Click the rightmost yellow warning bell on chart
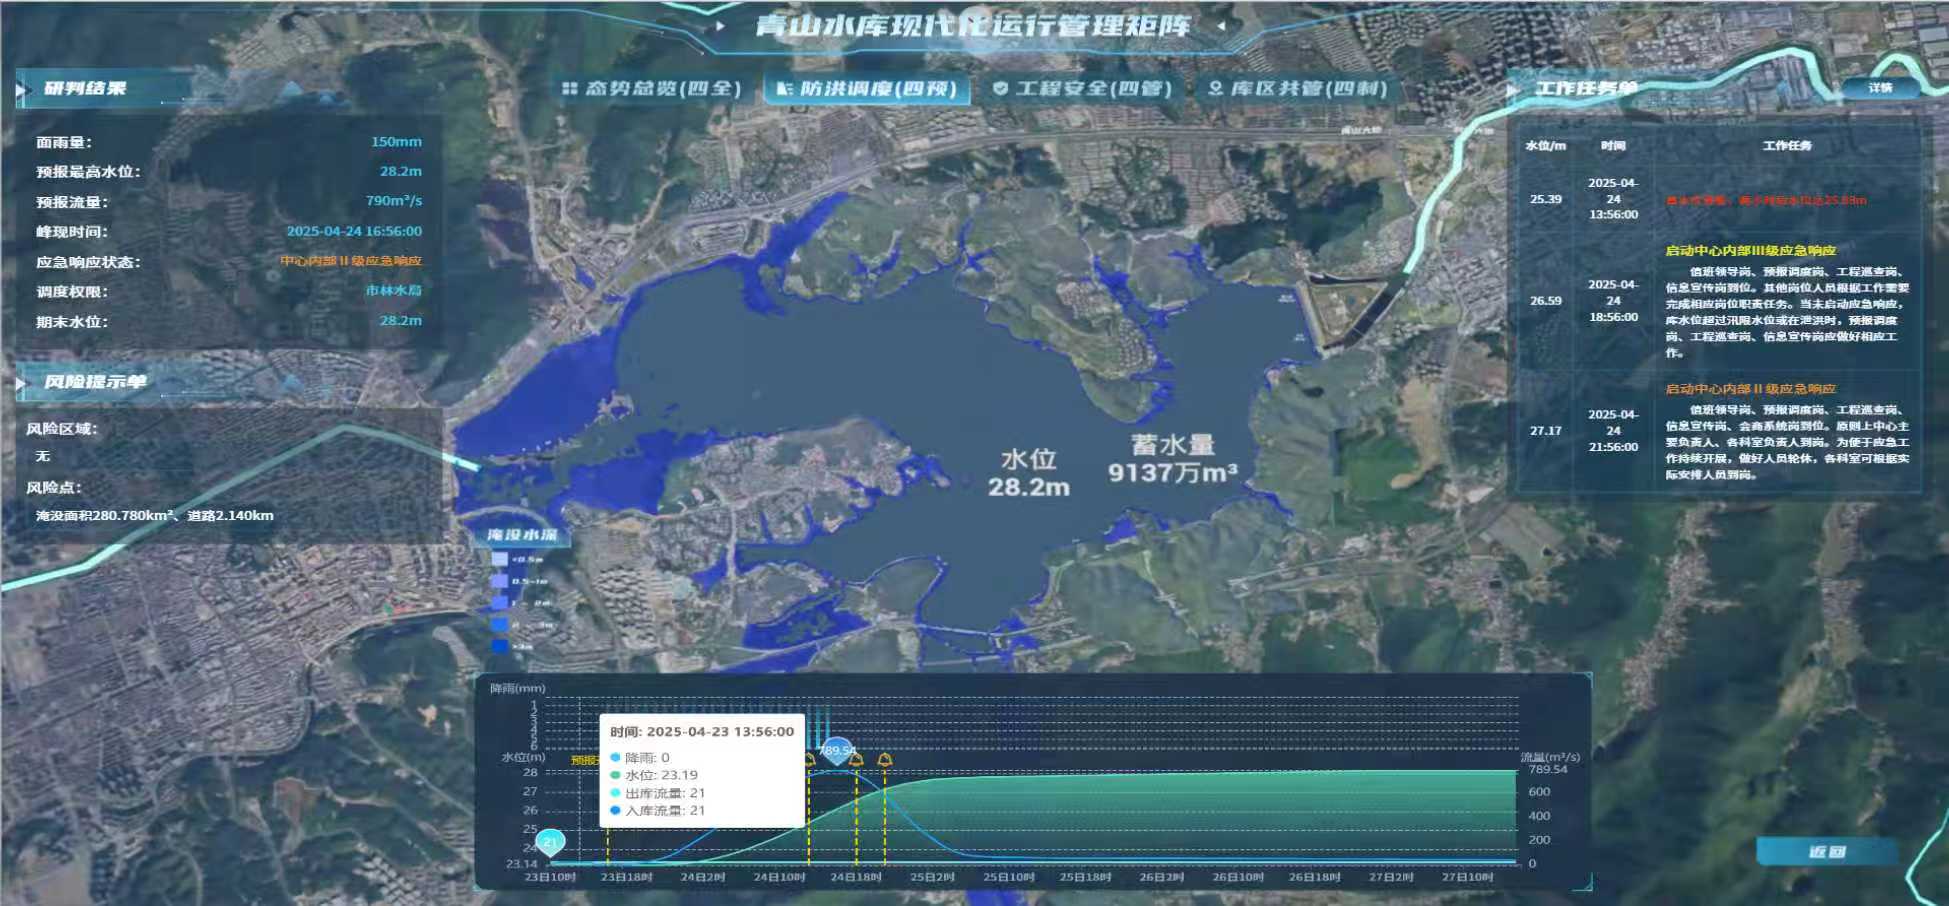Screen dimensions: 1949x906 pos(884,760)
